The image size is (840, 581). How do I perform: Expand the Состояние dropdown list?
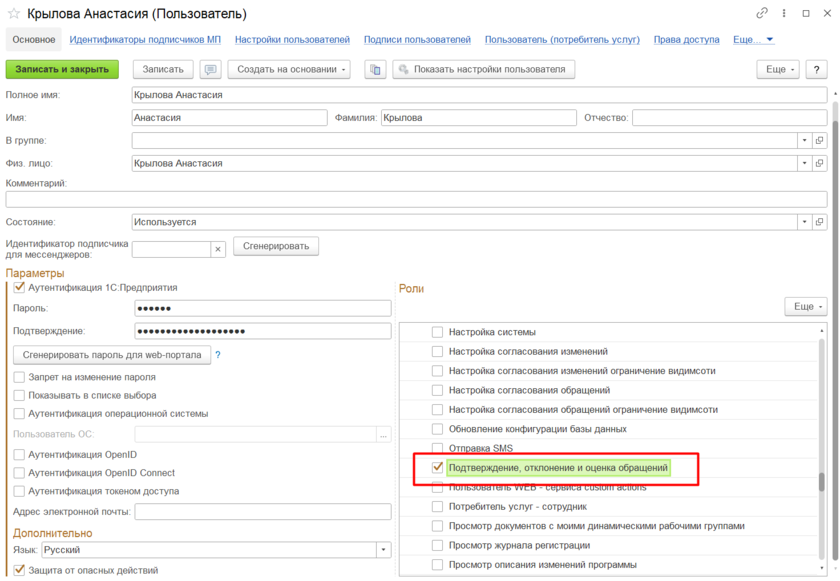(x=803, y=222)
